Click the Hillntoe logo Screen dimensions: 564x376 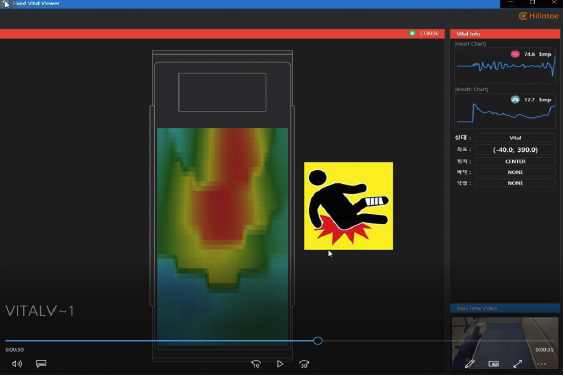[x=538, y=16]
